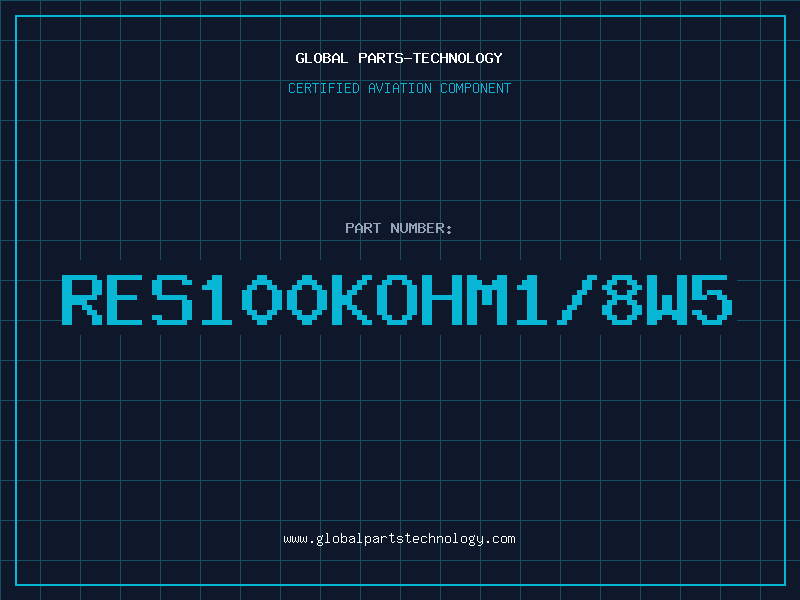Click the PART NUMBER: label
The image size is (800, 600).
pos(399,228)
